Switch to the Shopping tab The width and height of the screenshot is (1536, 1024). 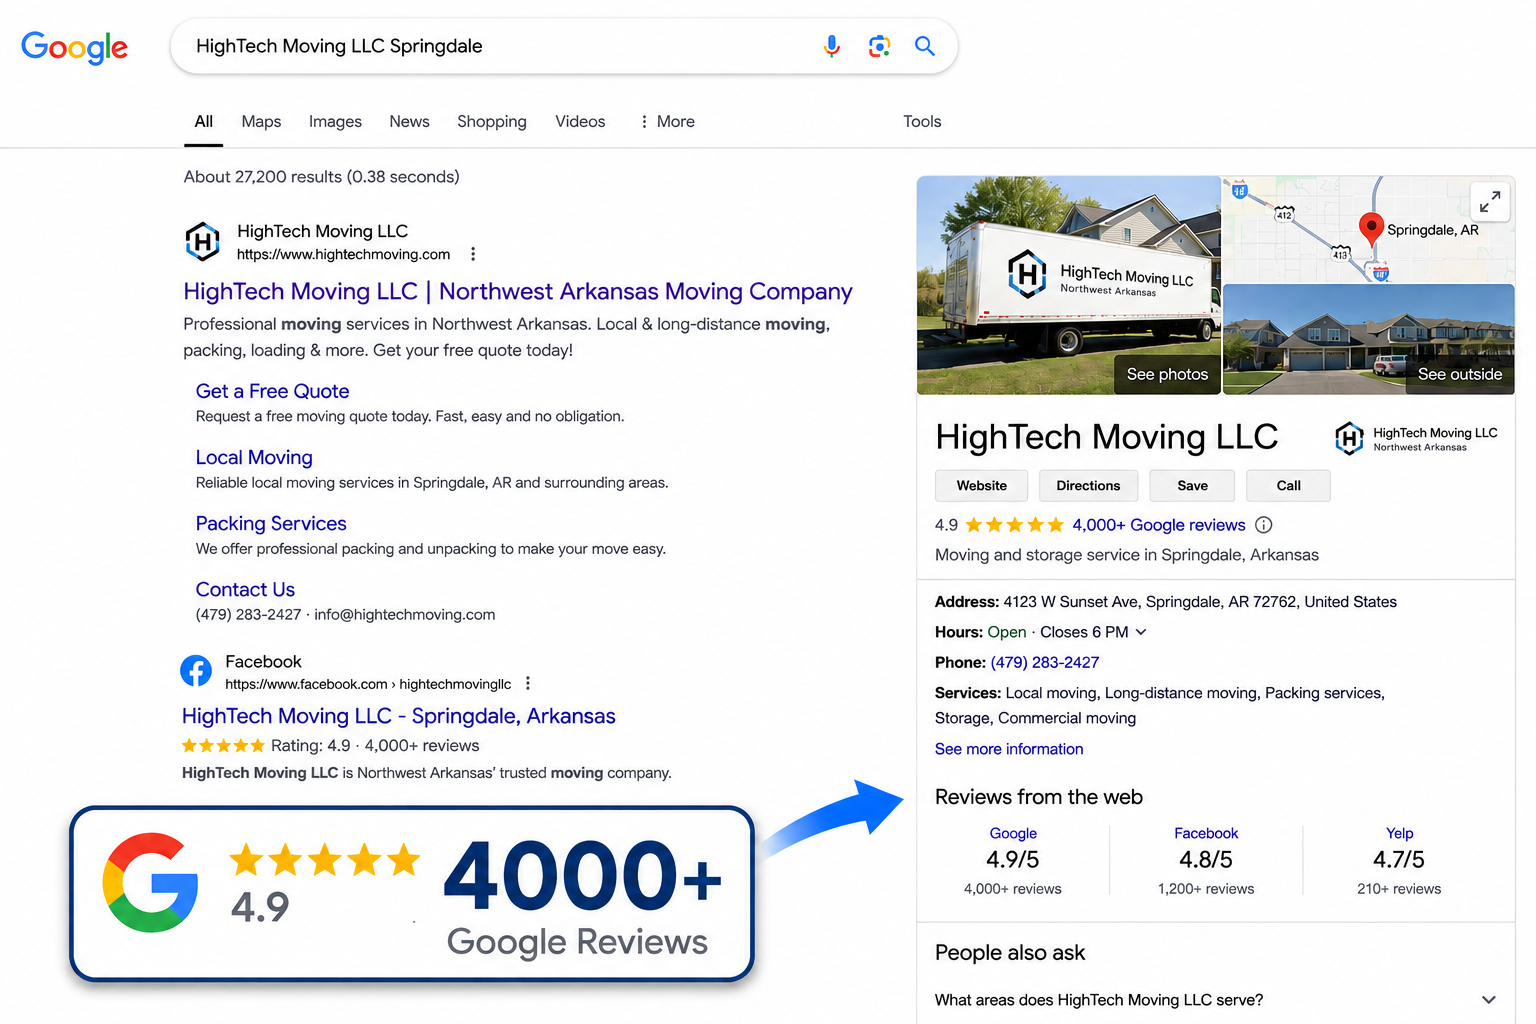coord(492,121)
